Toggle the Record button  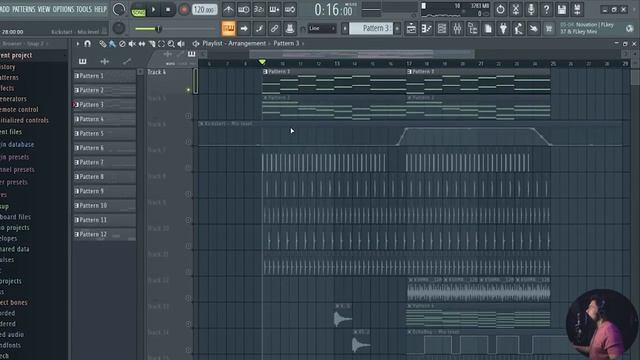point(184,9)
